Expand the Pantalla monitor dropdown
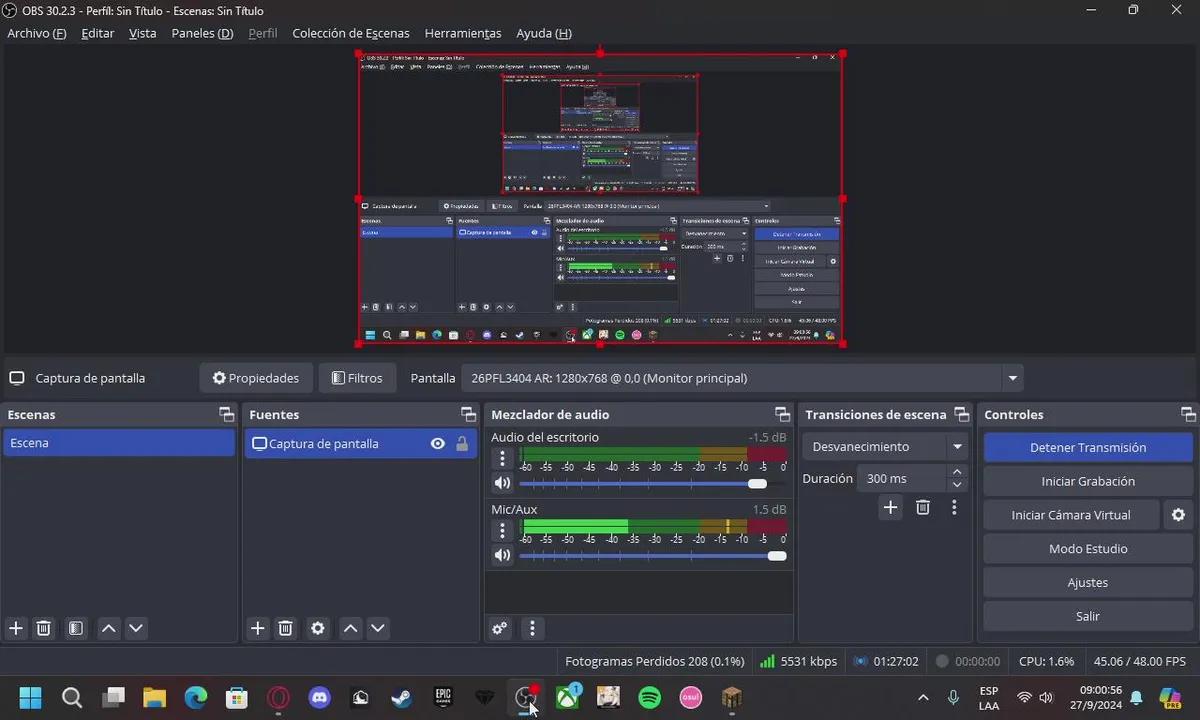Image resolution: width=1200 pixels, height=720 pixels. coord(1013,378)
